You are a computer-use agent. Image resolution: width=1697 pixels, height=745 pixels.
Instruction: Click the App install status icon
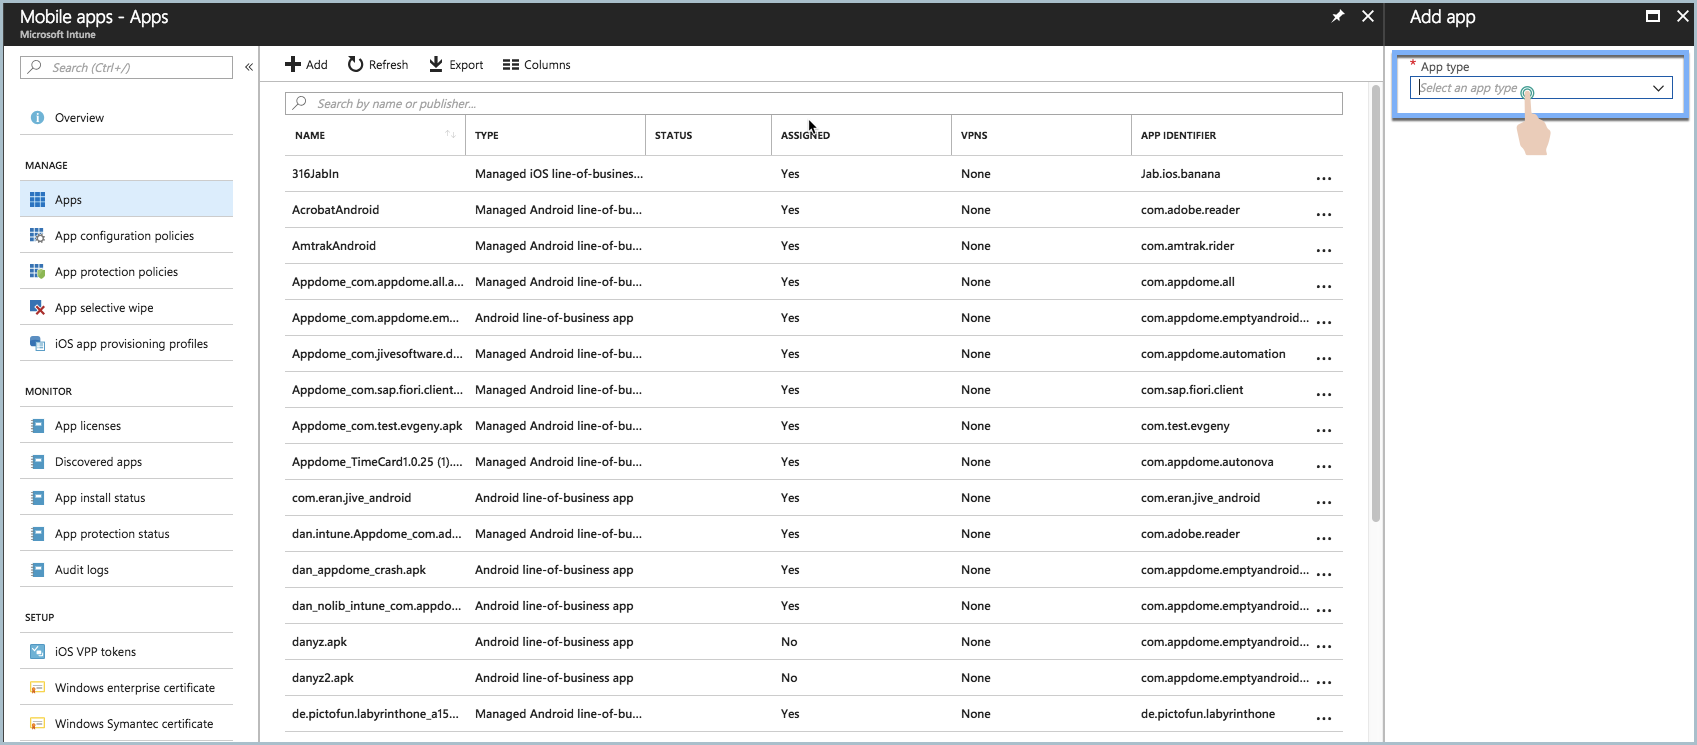click(37, 498)
